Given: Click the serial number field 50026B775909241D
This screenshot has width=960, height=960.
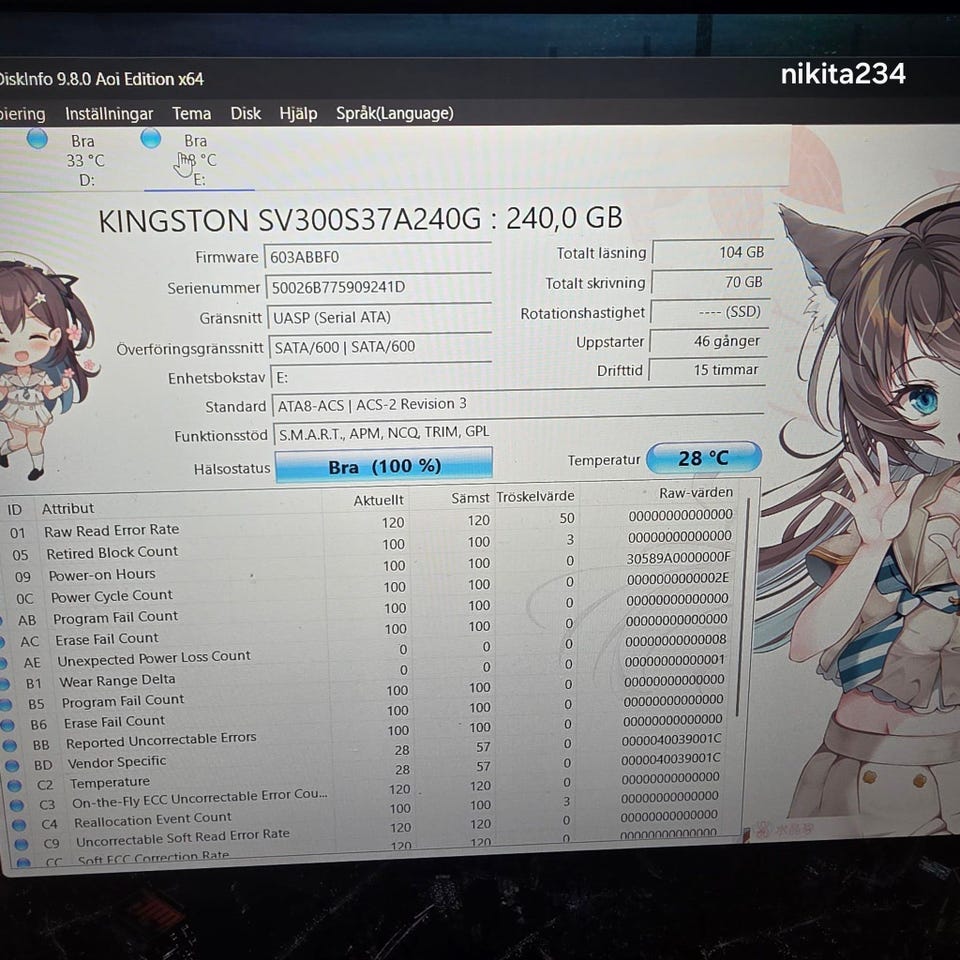Looking at the screenshot, I should coord(380,287).
